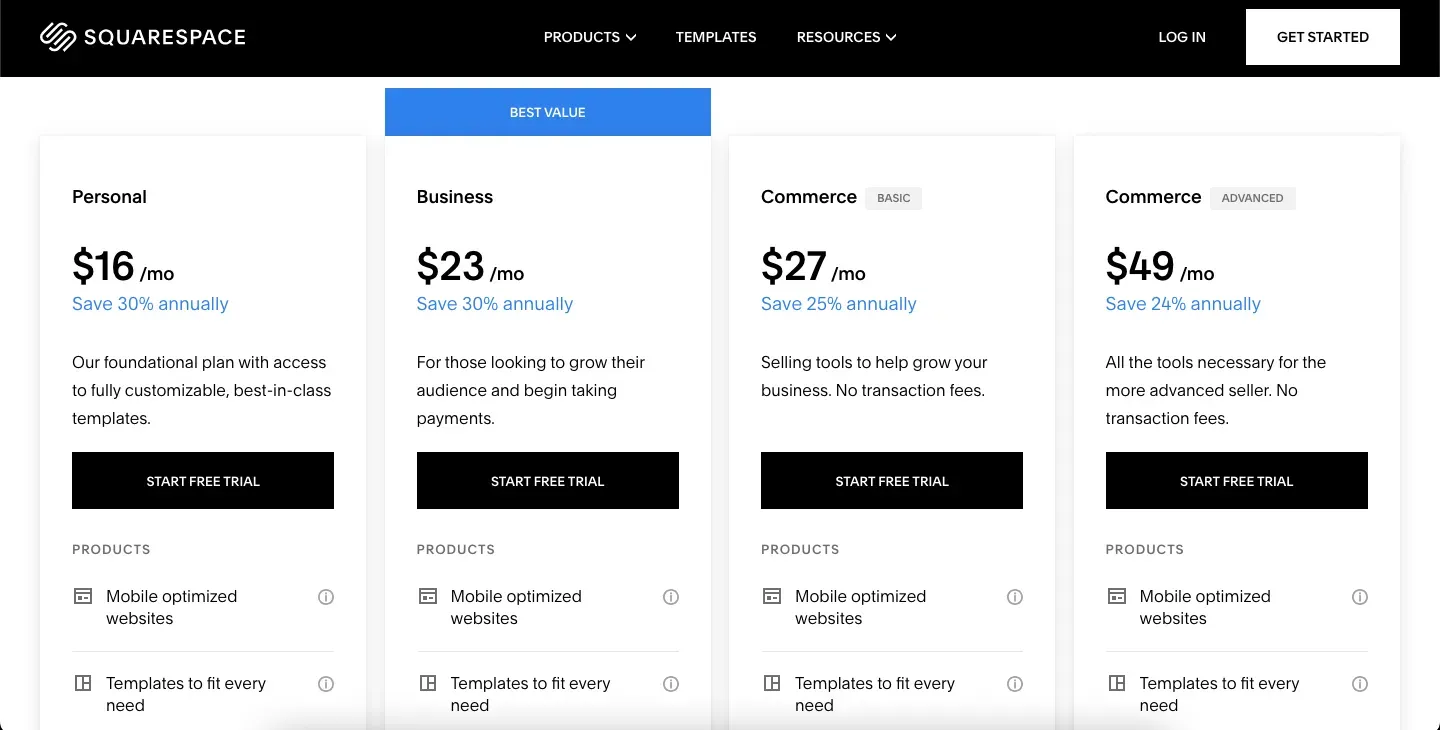Start free trial for Commerce Advanced plan
The height and width of the screenshot is (730, 1440).
(1237, 481)
